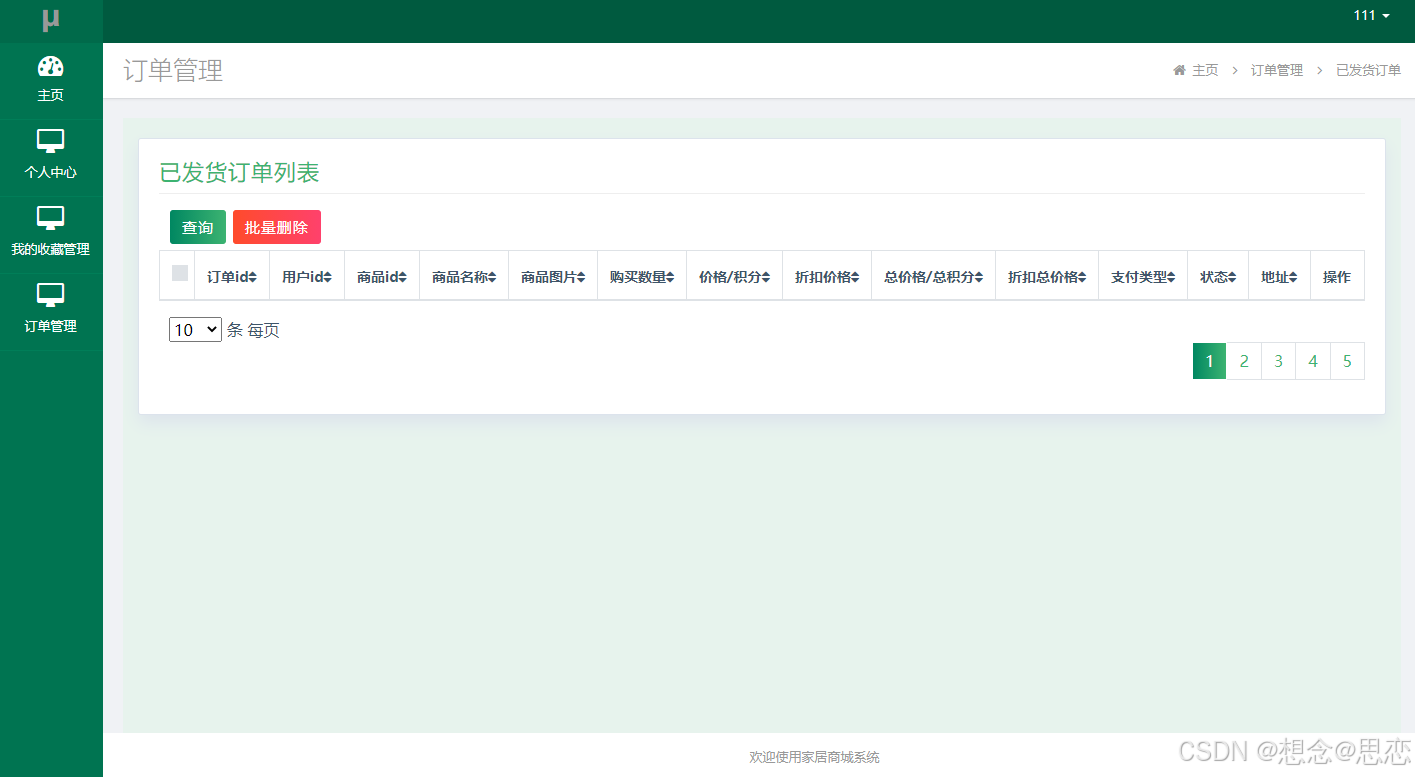Viewport: 1415px width, 777px height.
Task: Open 订单管理 from the sidebar menu
Action: [x=51, y=312]
